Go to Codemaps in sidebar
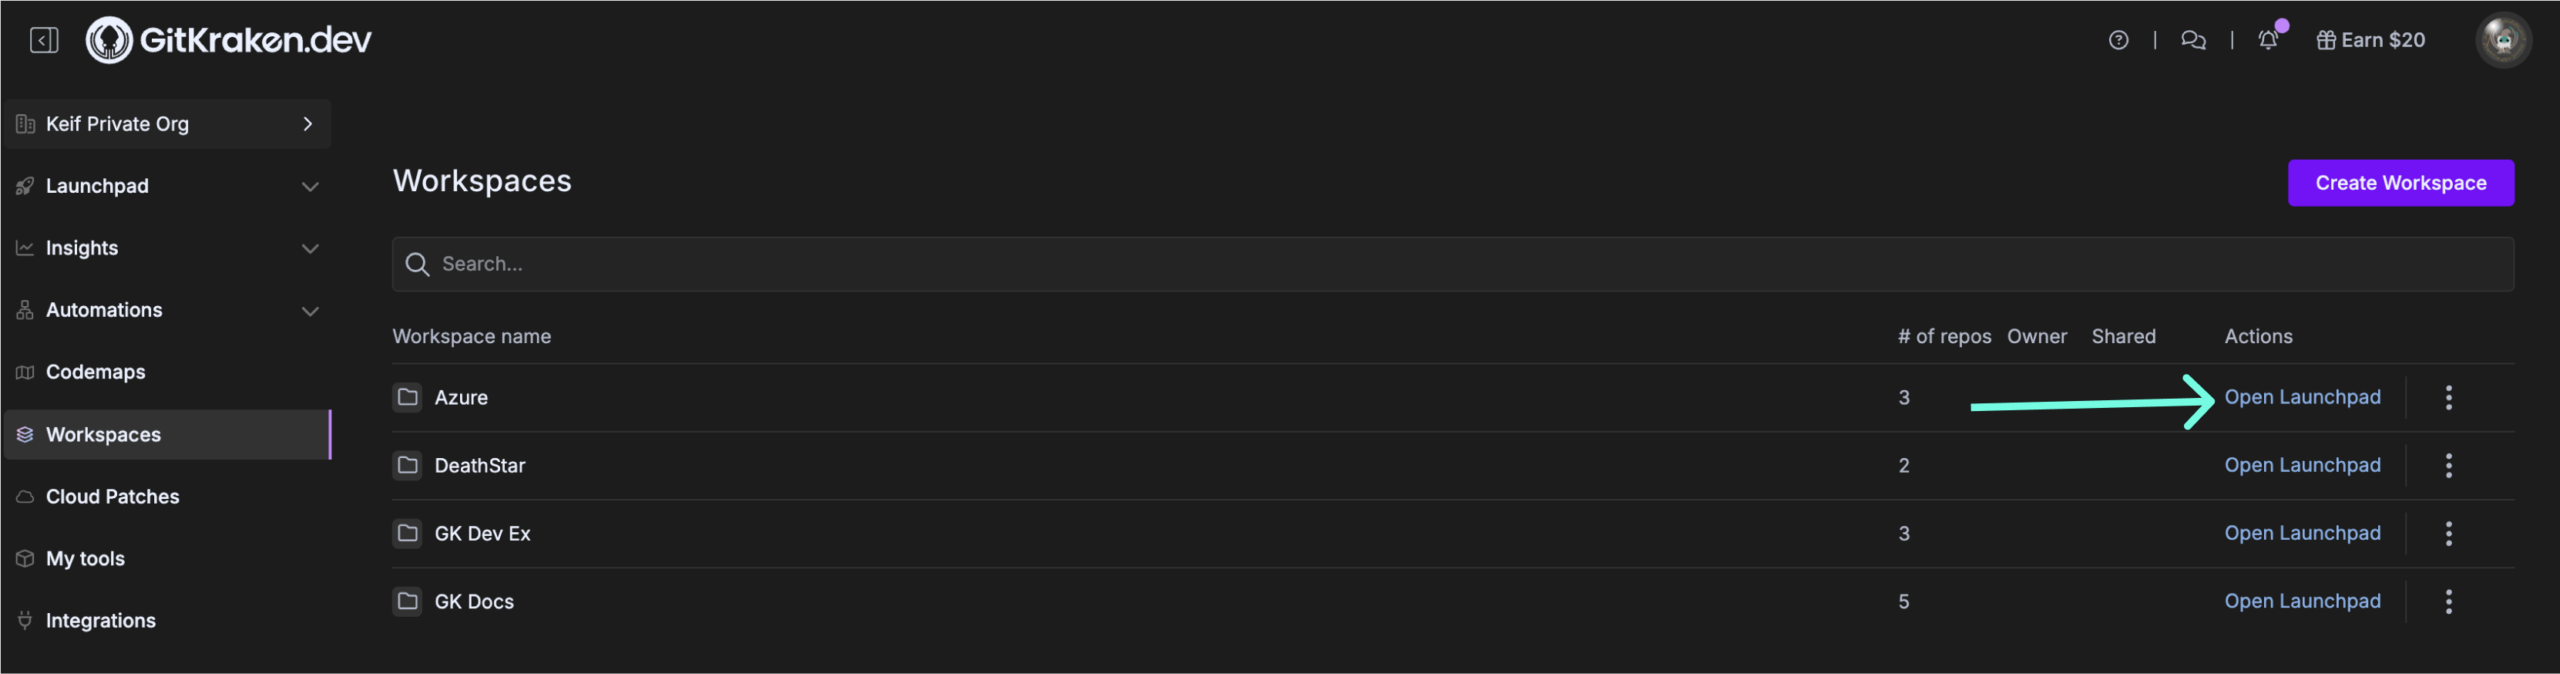This screenshot has width=2560, height=674. [95, 372]
